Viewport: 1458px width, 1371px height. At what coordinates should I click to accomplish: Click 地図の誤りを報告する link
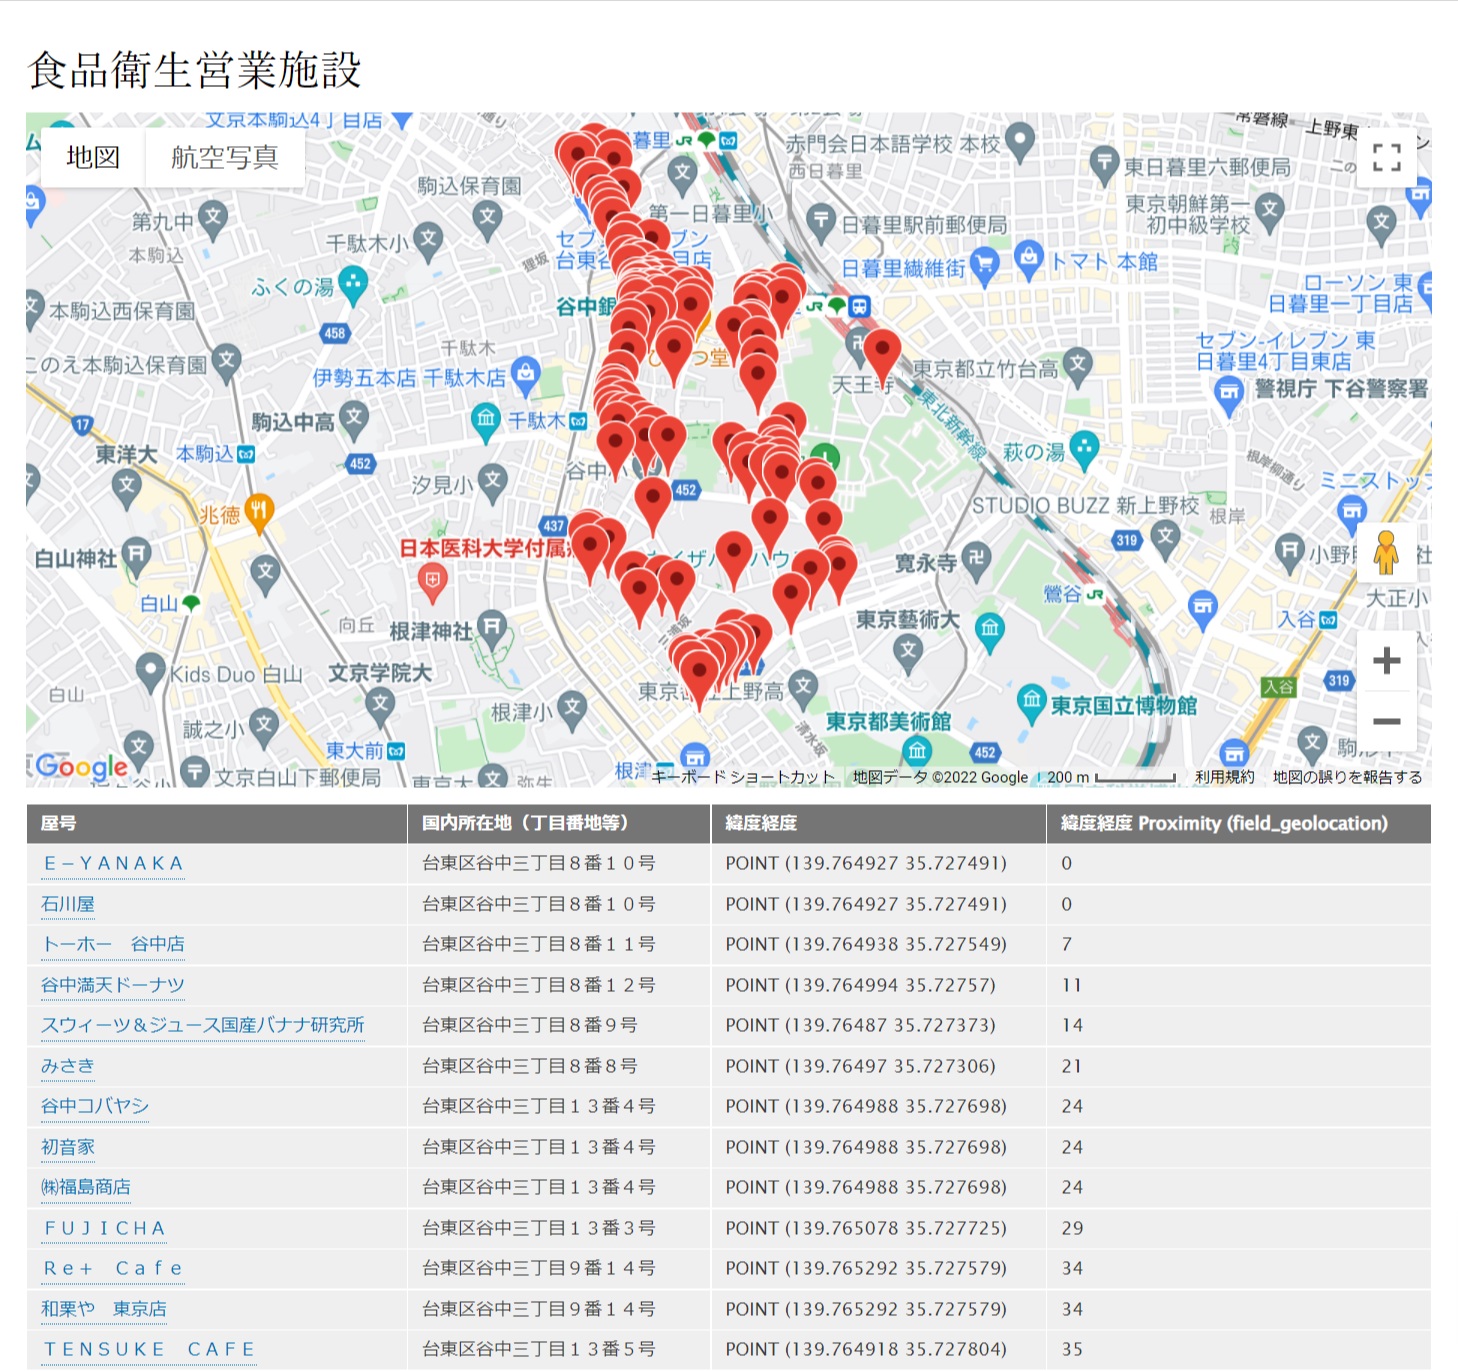[1347, 777]
